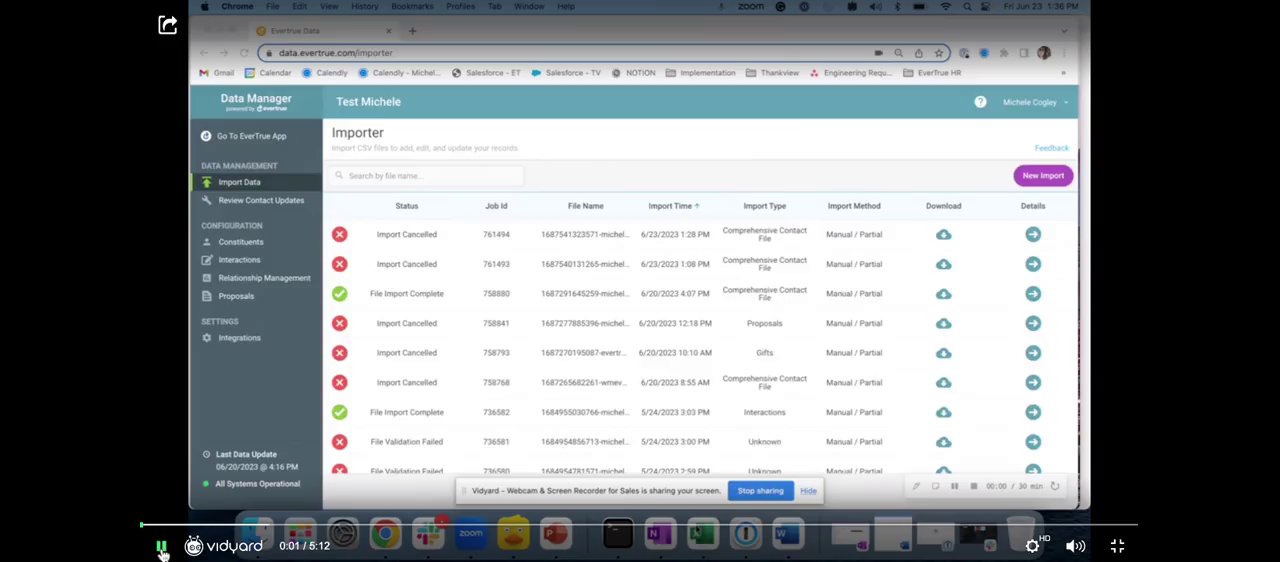Open the details arrow for job 758768
The image size is (1280, 562).
[1033, 382]
